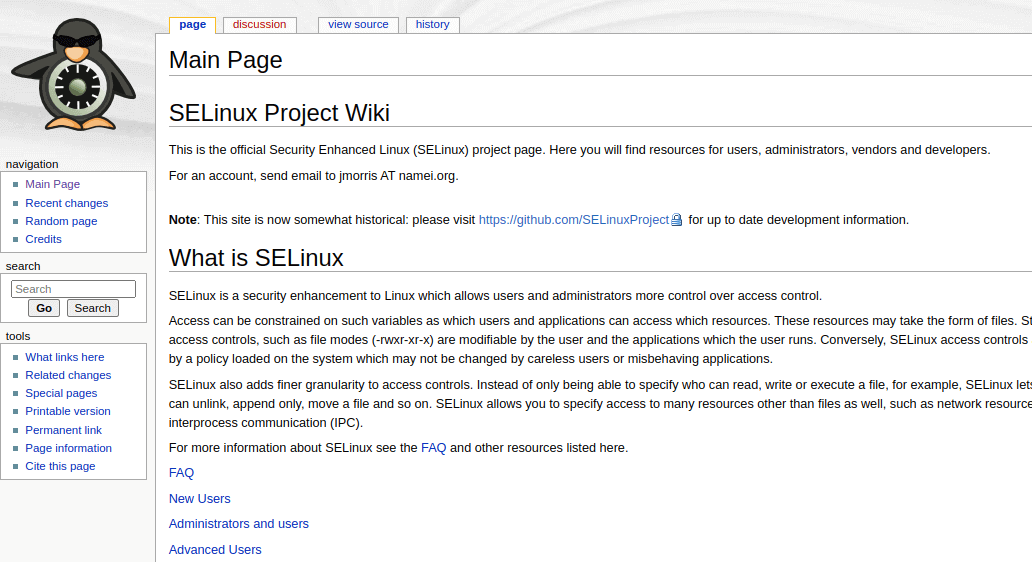
Task: Click the search sidebar heading
Action: pos(23,267)
